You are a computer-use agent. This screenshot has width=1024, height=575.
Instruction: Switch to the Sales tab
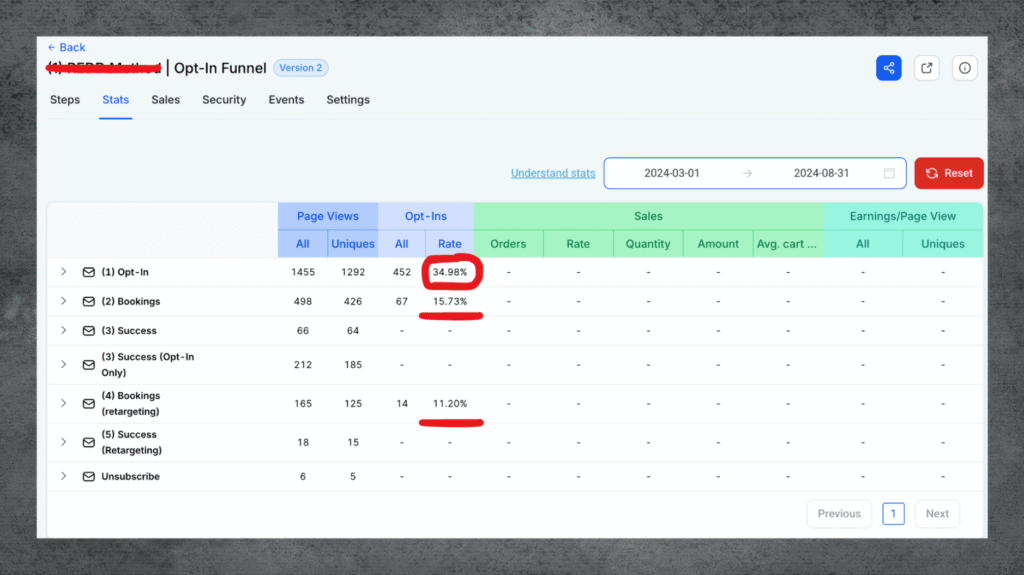166,100
